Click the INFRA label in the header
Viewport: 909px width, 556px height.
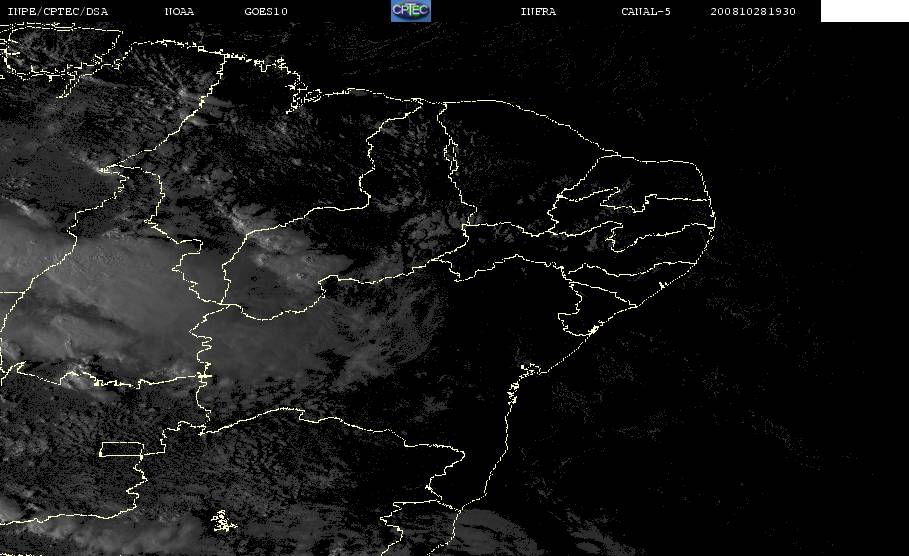[x=538, y=12]
